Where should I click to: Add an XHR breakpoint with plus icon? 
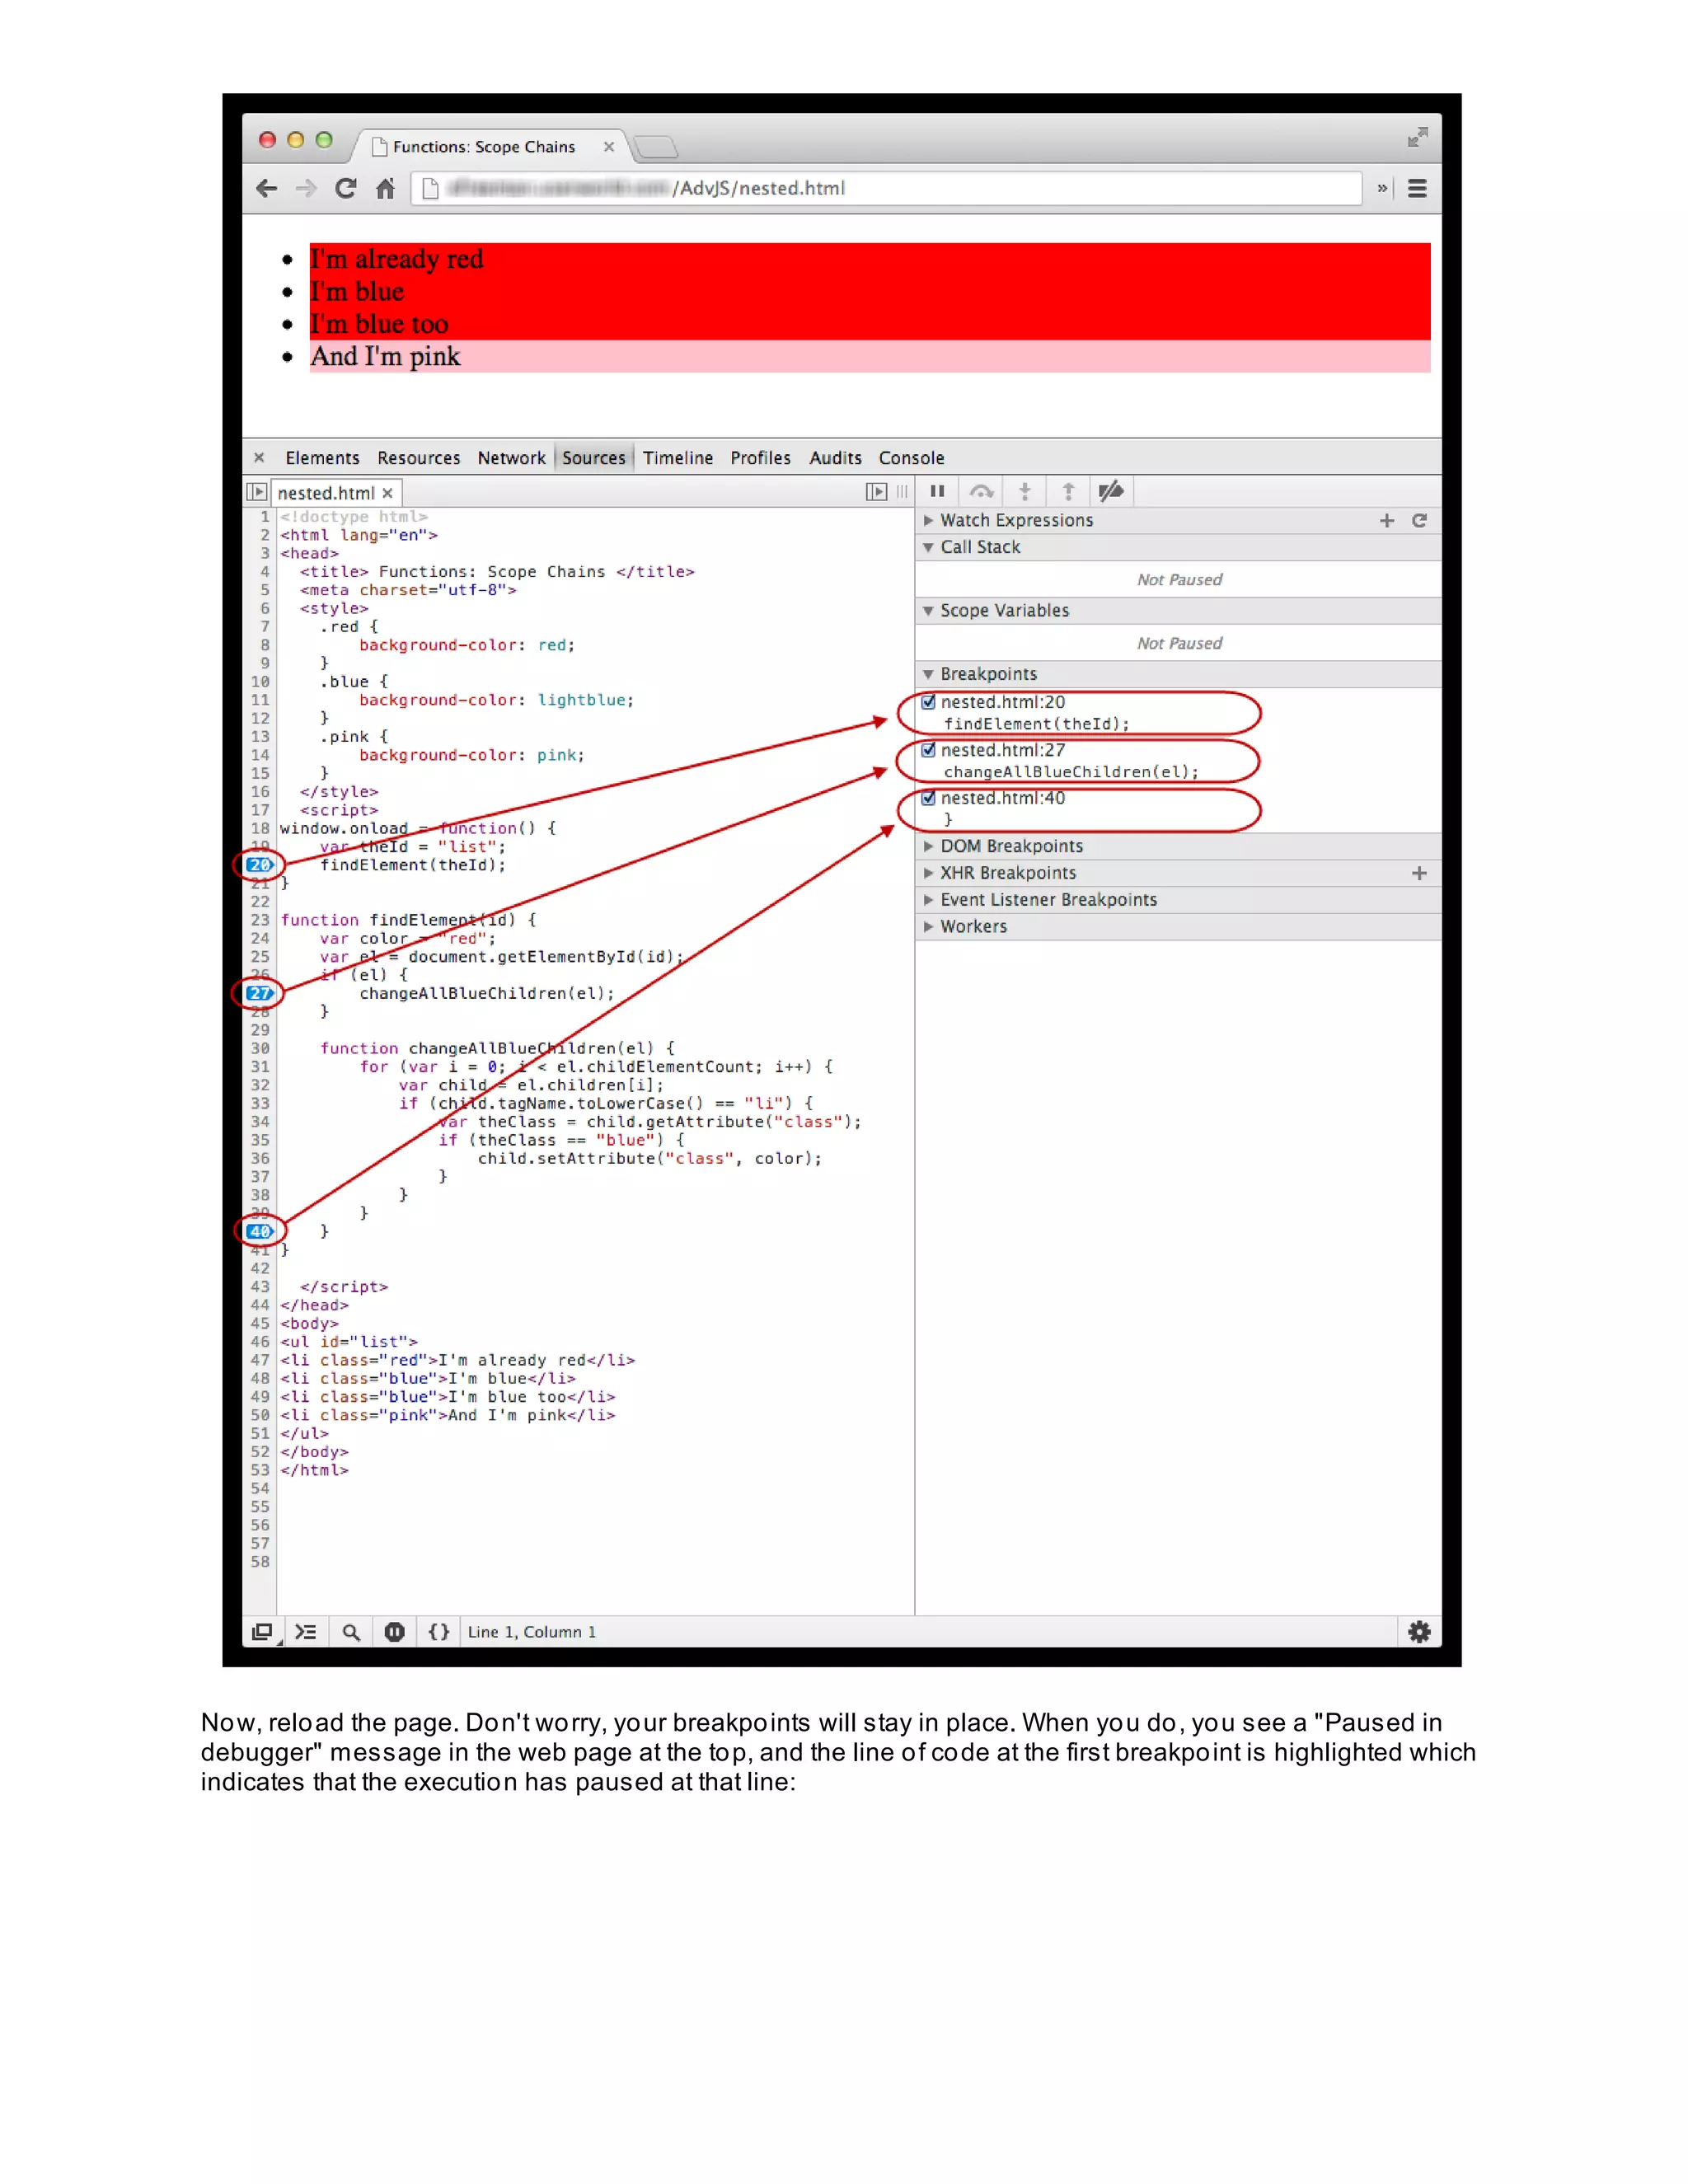click(1419, 873)
